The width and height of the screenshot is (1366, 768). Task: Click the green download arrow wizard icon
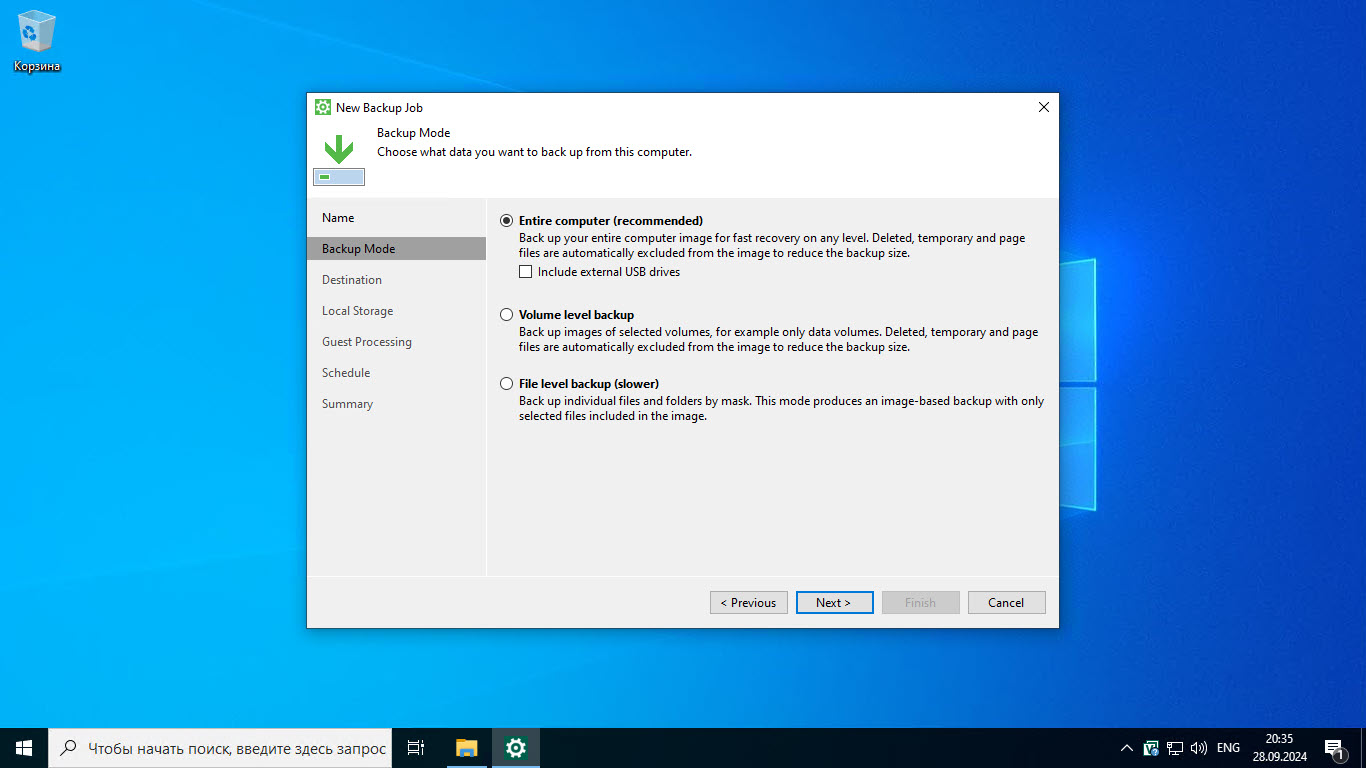point(339,158)
